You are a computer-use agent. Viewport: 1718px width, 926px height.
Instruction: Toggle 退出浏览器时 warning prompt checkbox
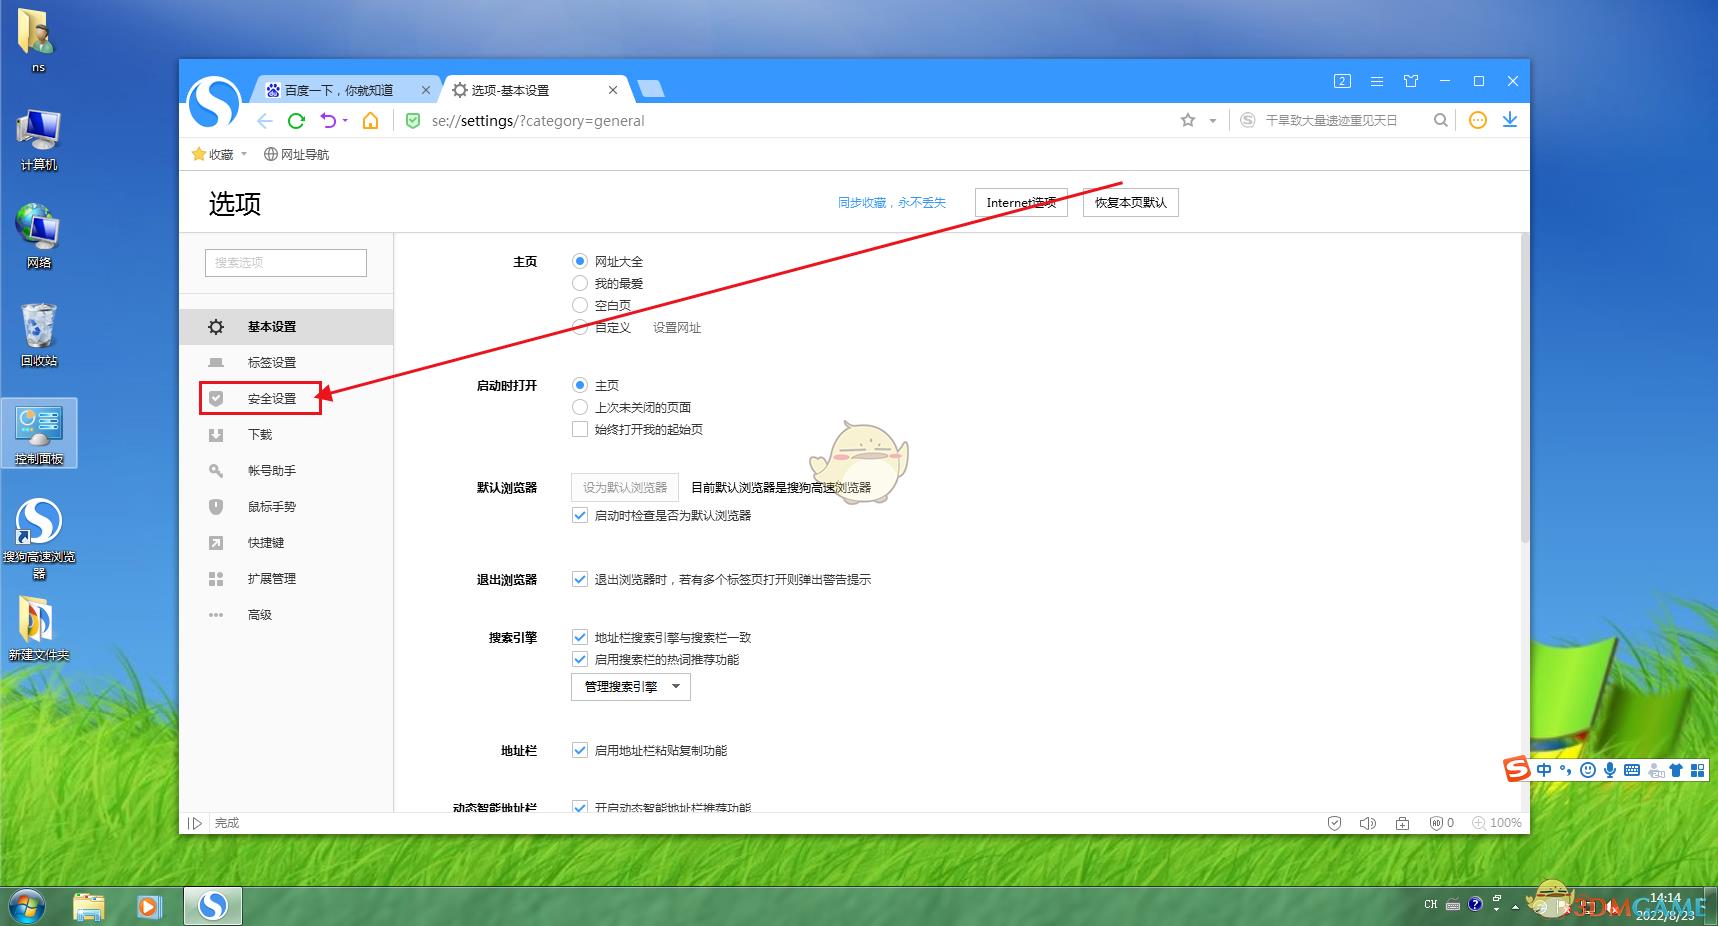pos(580,579)
